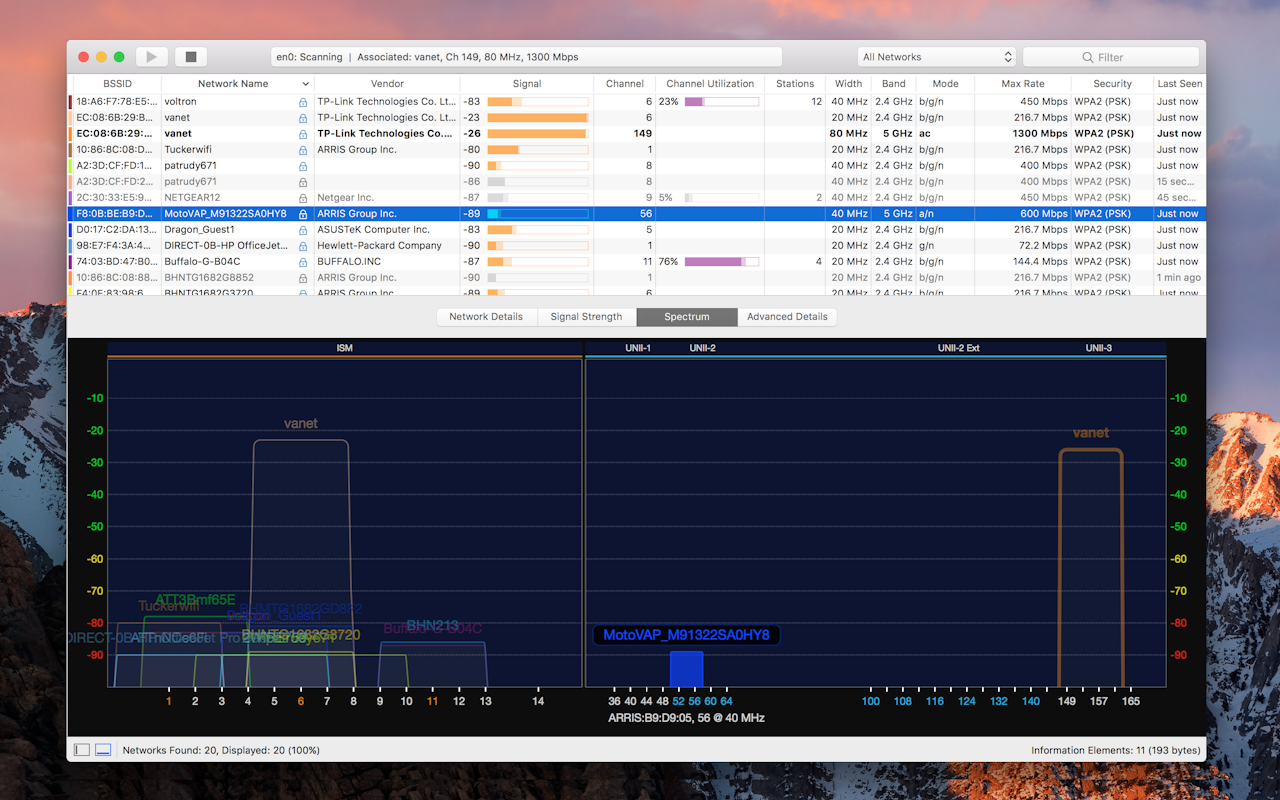
Task: Click the lock icon beside voltron network
Action: (302, 101)
